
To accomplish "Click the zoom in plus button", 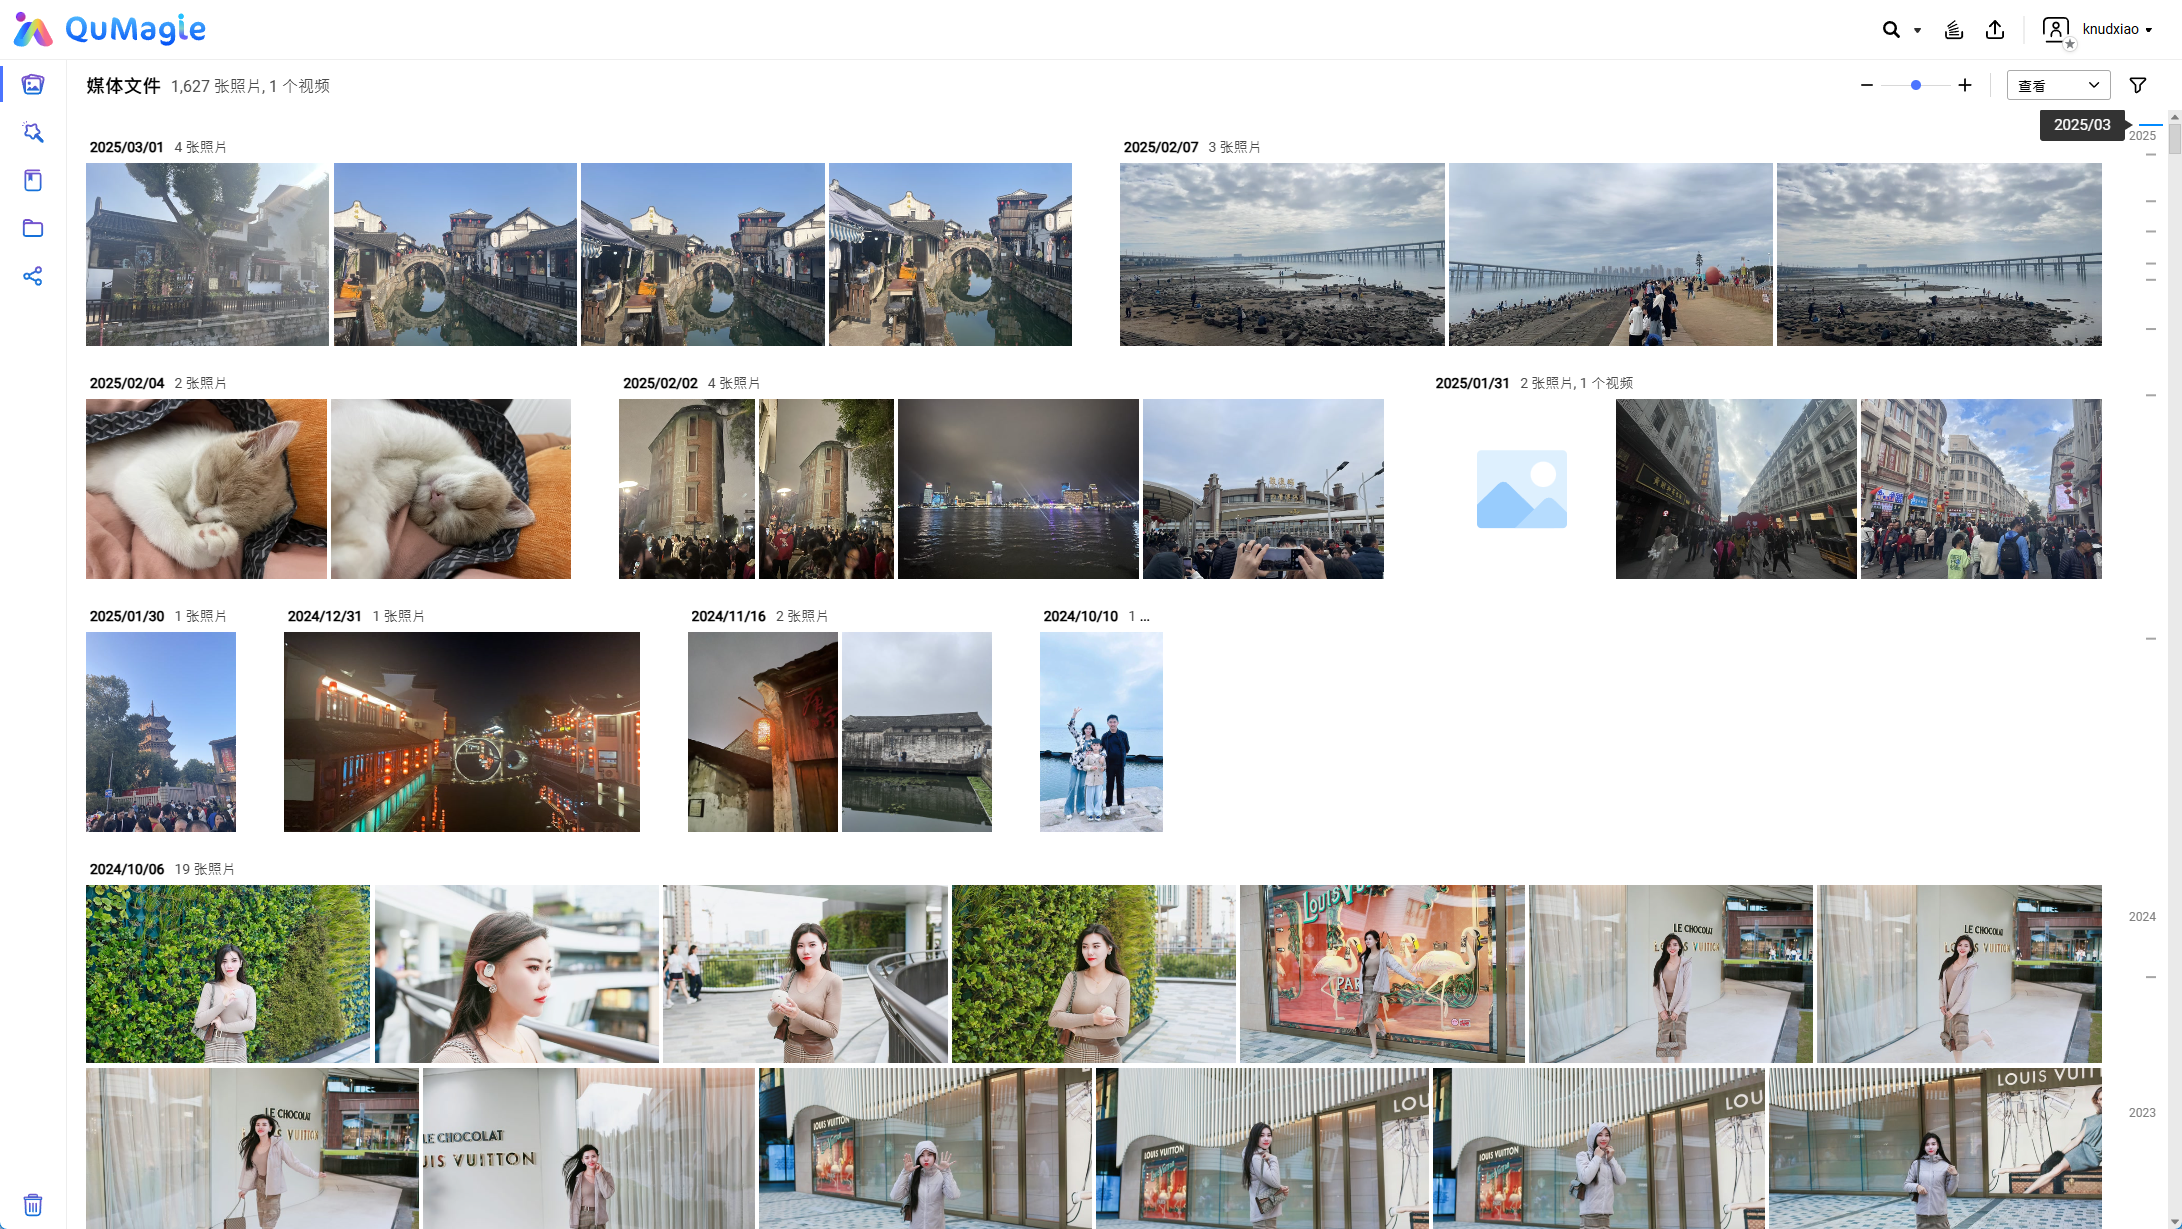I will click(1965, 86).
